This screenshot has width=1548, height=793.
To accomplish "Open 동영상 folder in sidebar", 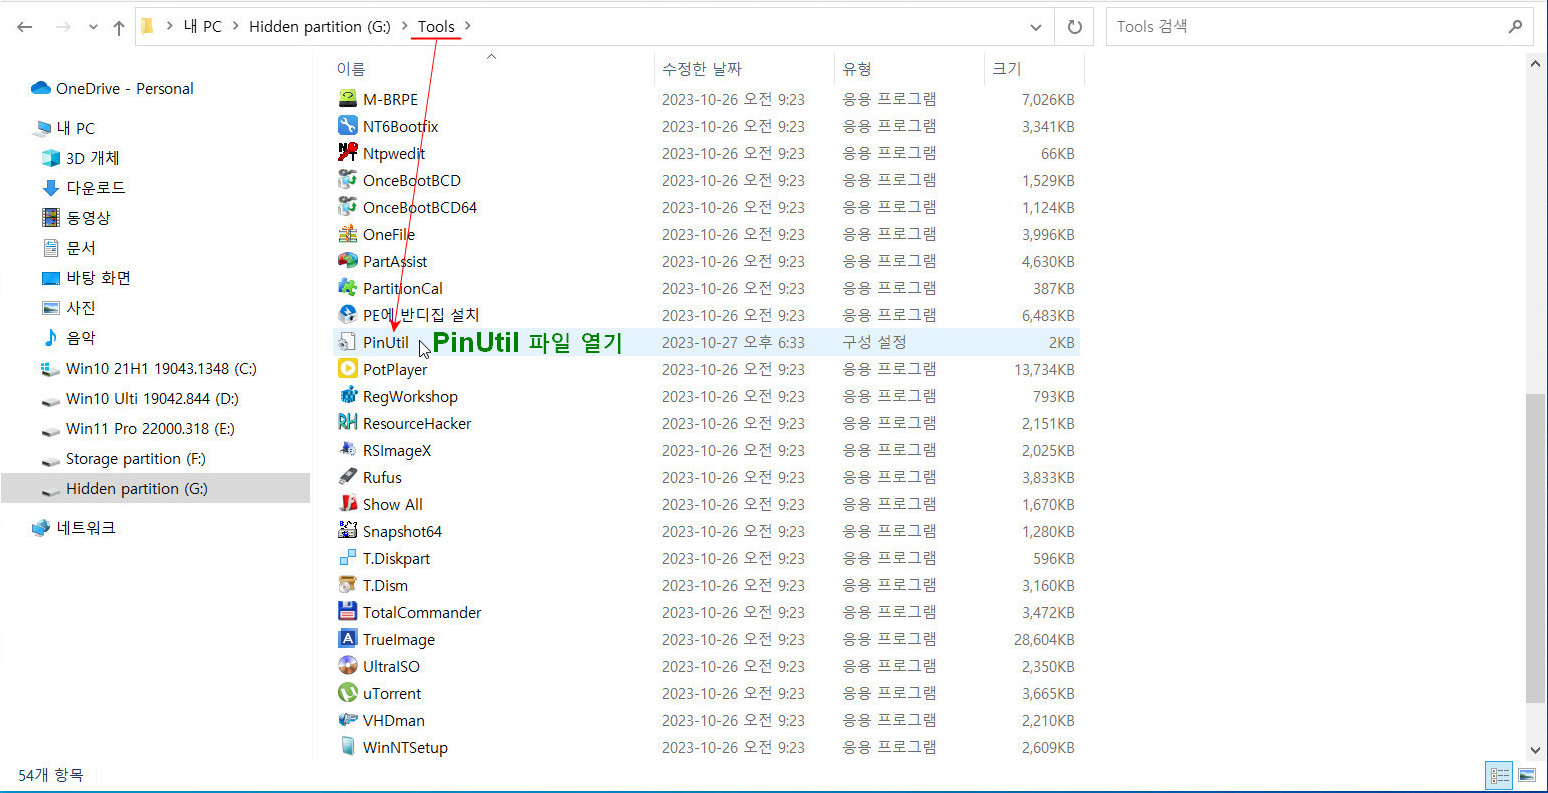I will click(x=88, y=218).
